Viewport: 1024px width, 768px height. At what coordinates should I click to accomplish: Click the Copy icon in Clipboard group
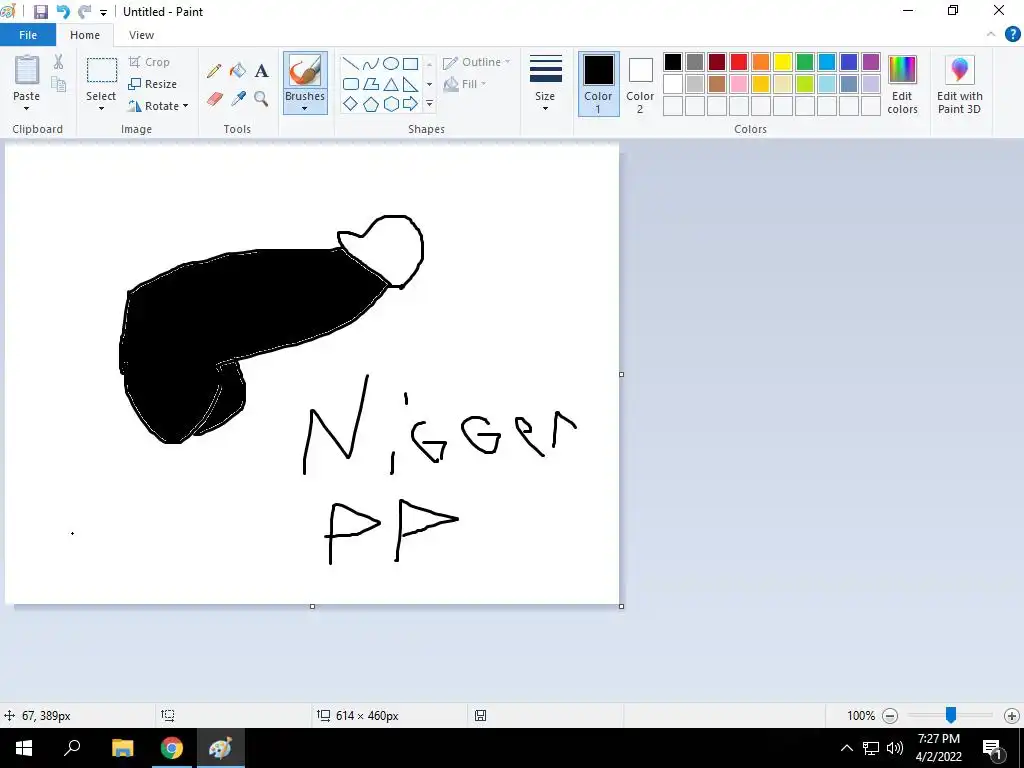58,84
